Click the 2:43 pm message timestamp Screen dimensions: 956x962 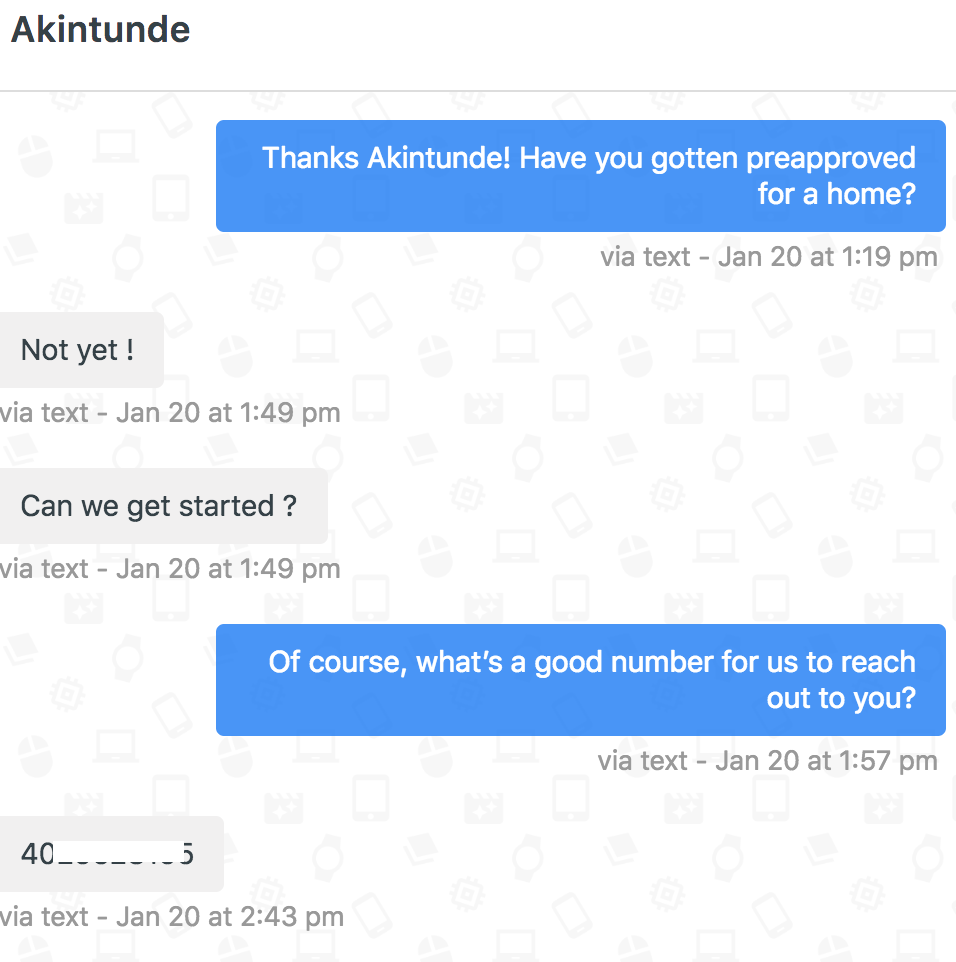(x=172, y=917)
